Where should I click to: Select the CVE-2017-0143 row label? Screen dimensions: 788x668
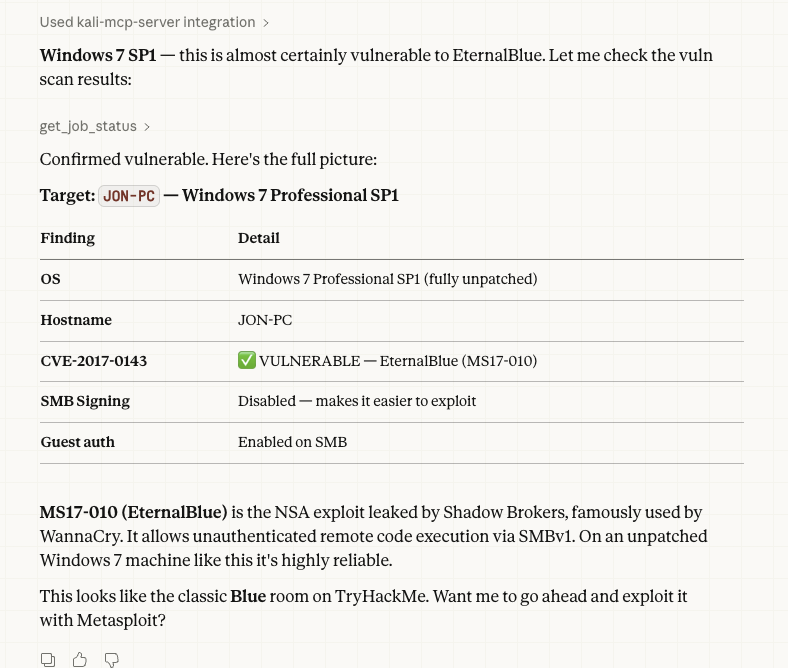(x=94, y=361)
